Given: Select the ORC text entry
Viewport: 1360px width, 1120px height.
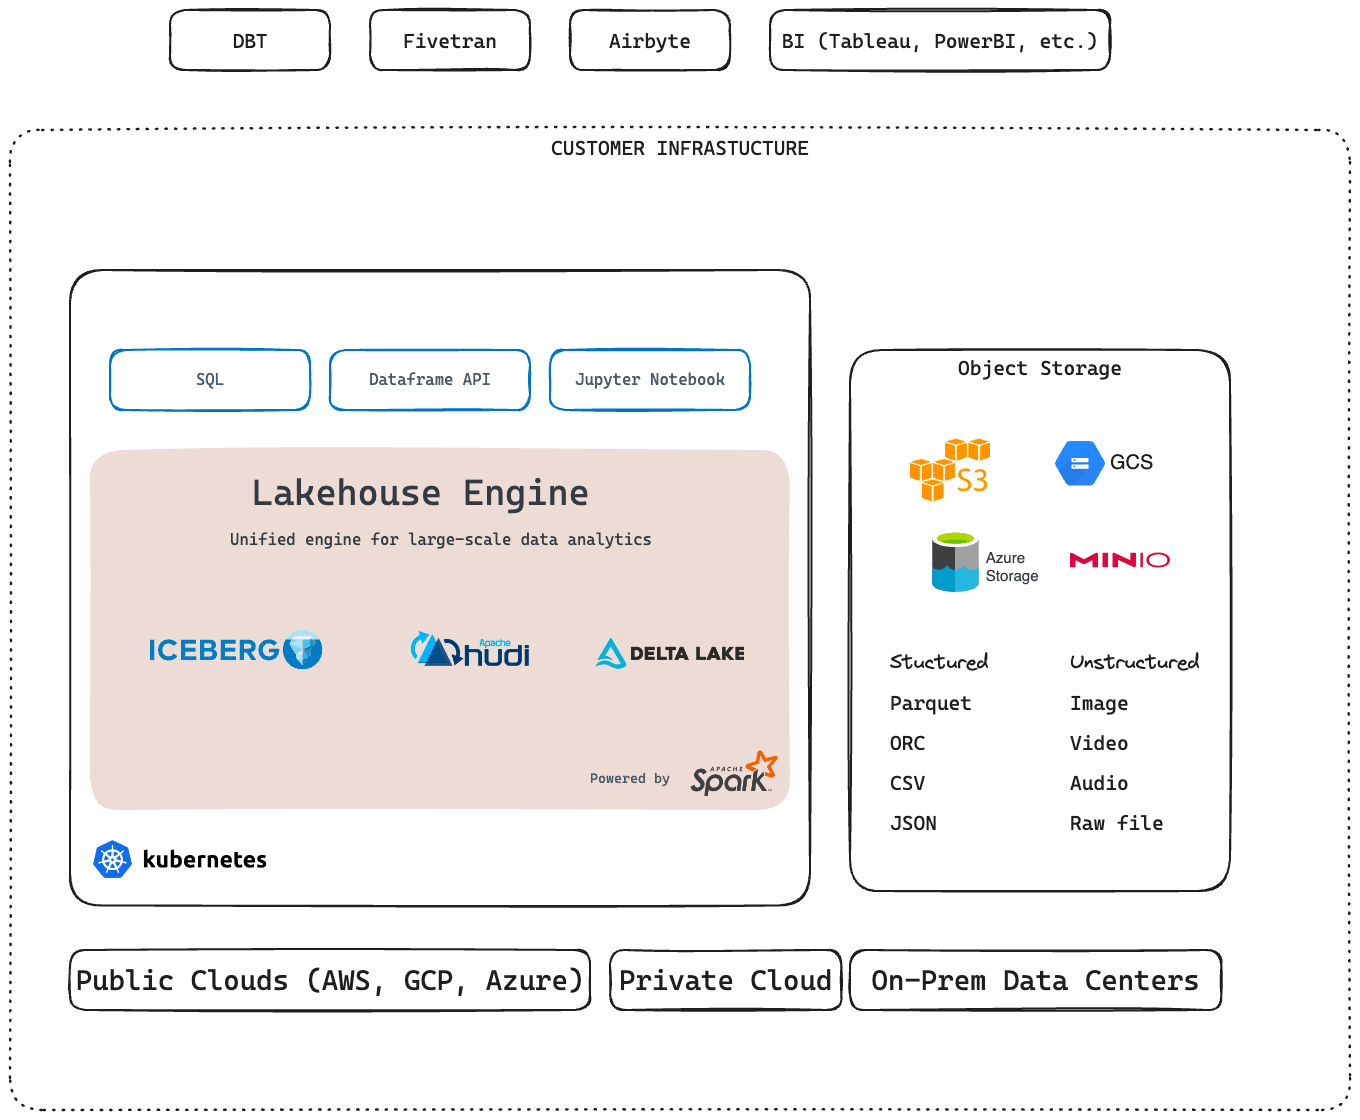Looking at the screenshot, I should pyautogui.click(x=908, y=744).
